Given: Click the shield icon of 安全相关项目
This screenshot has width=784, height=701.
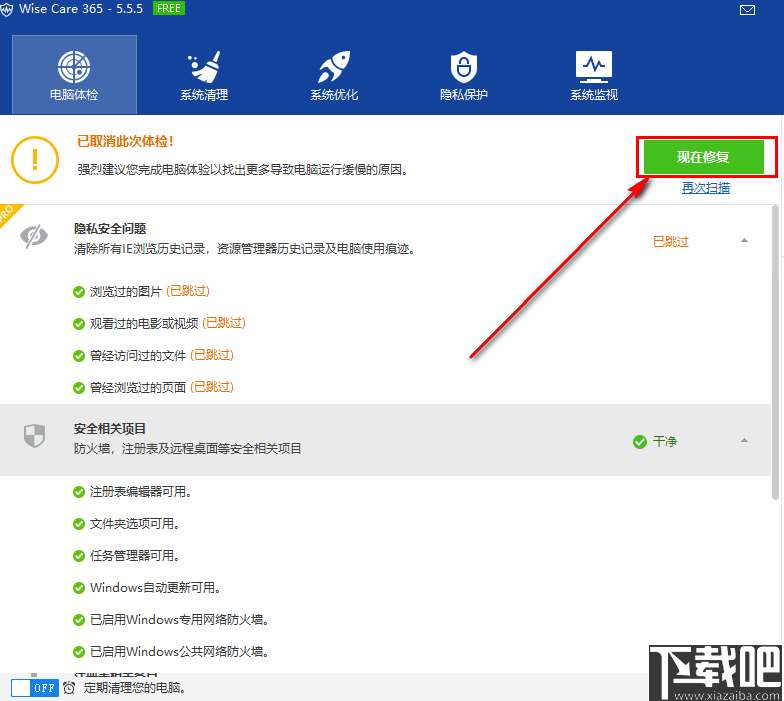Looking at the screenshot, I should click(34, 436).
